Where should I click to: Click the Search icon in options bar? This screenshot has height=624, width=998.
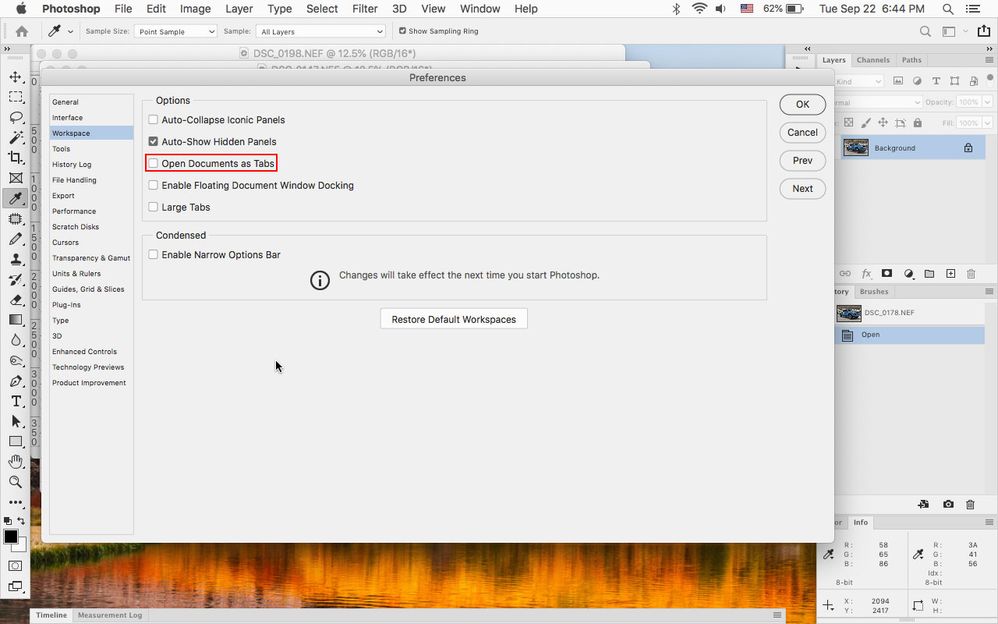pyautogui.click(x=925, y=31)
